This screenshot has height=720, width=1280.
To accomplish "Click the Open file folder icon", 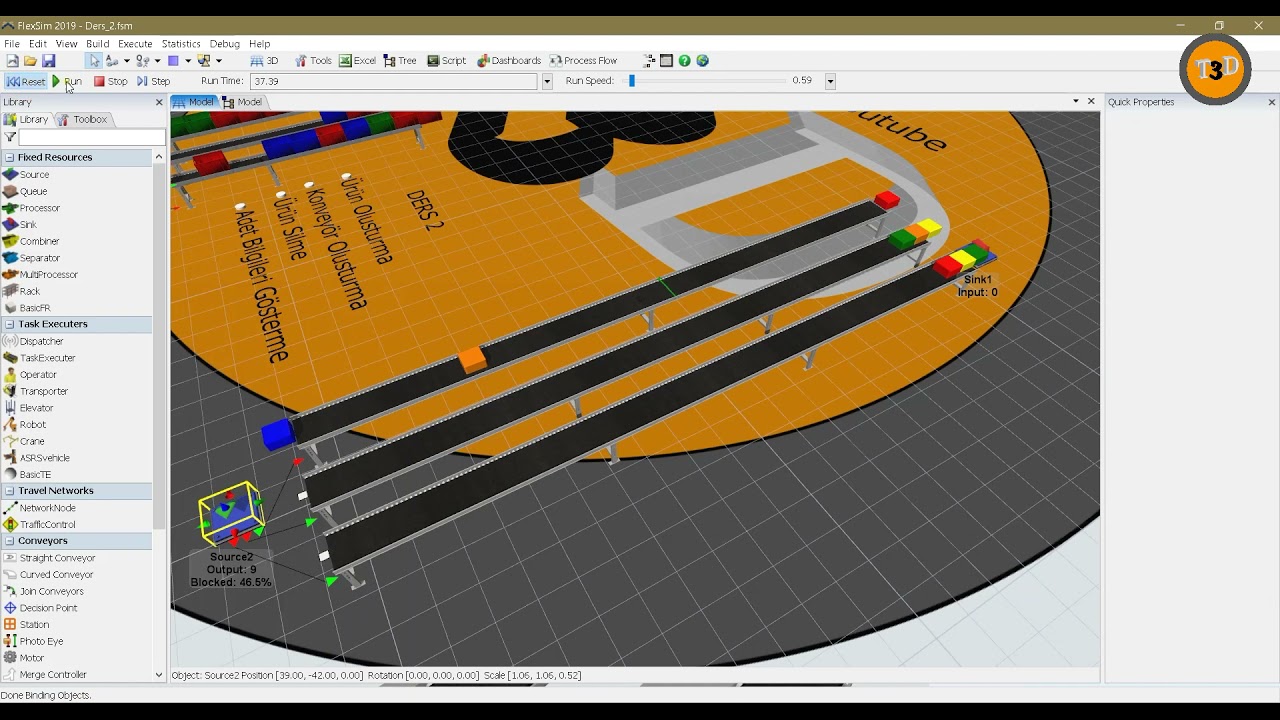I will 30,61.
